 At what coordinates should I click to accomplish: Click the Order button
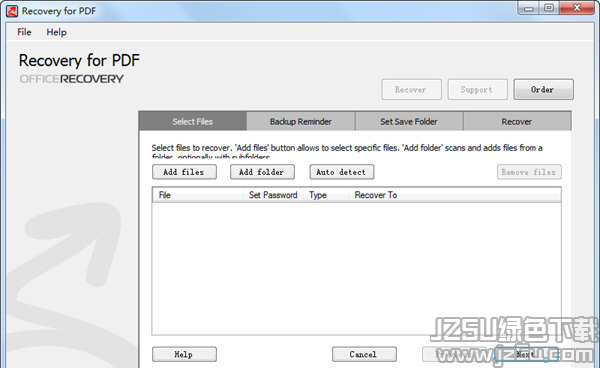click(543, 90)
